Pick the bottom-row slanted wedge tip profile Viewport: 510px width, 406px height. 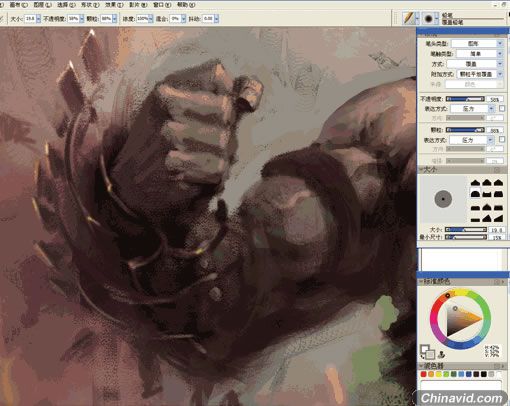(498, 219)
